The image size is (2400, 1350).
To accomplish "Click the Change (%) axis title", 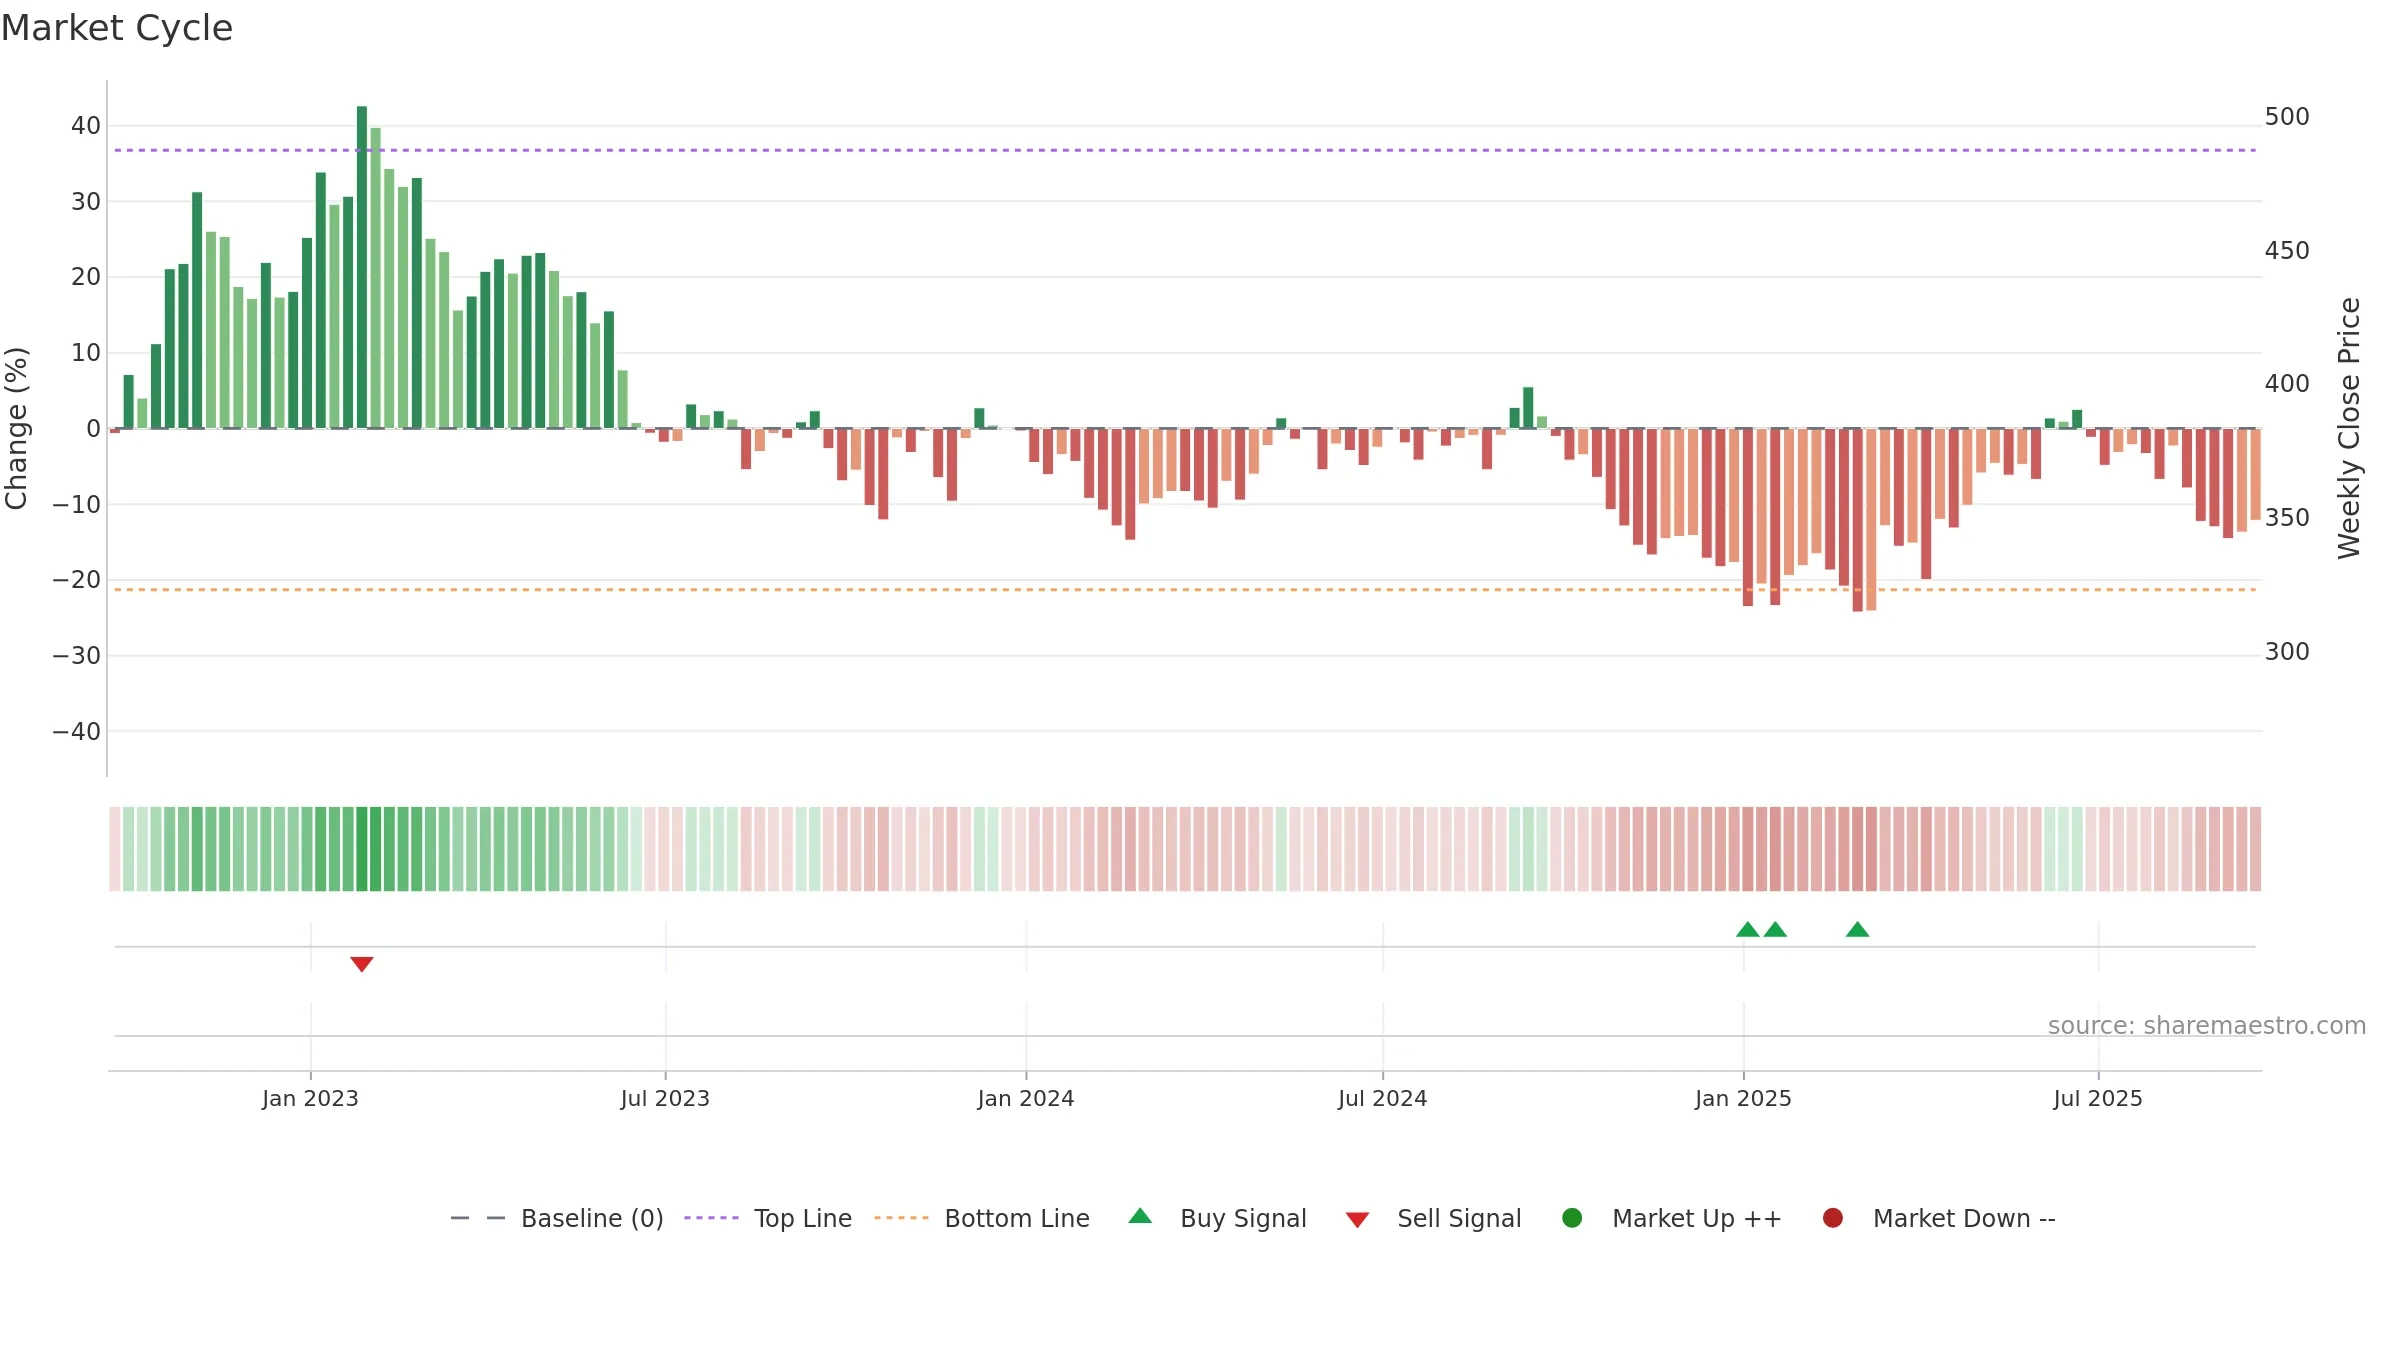I will (x=16, y=428).
